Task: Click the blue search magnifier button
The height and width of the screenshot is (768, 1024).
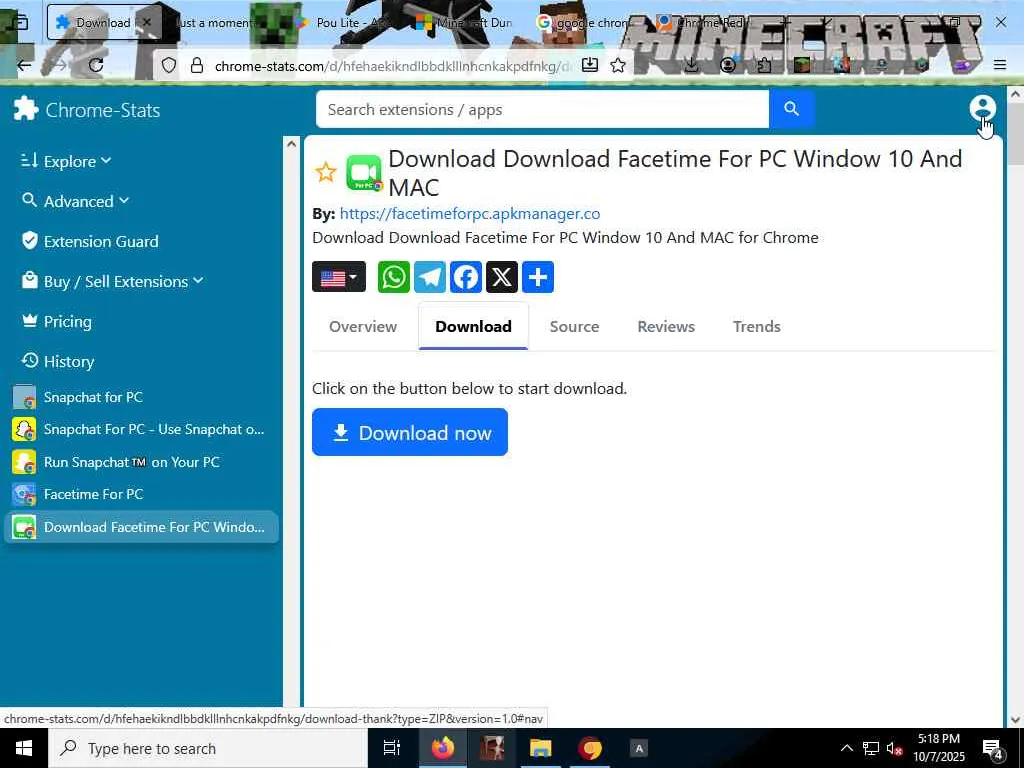Action: tap(791, 109)
